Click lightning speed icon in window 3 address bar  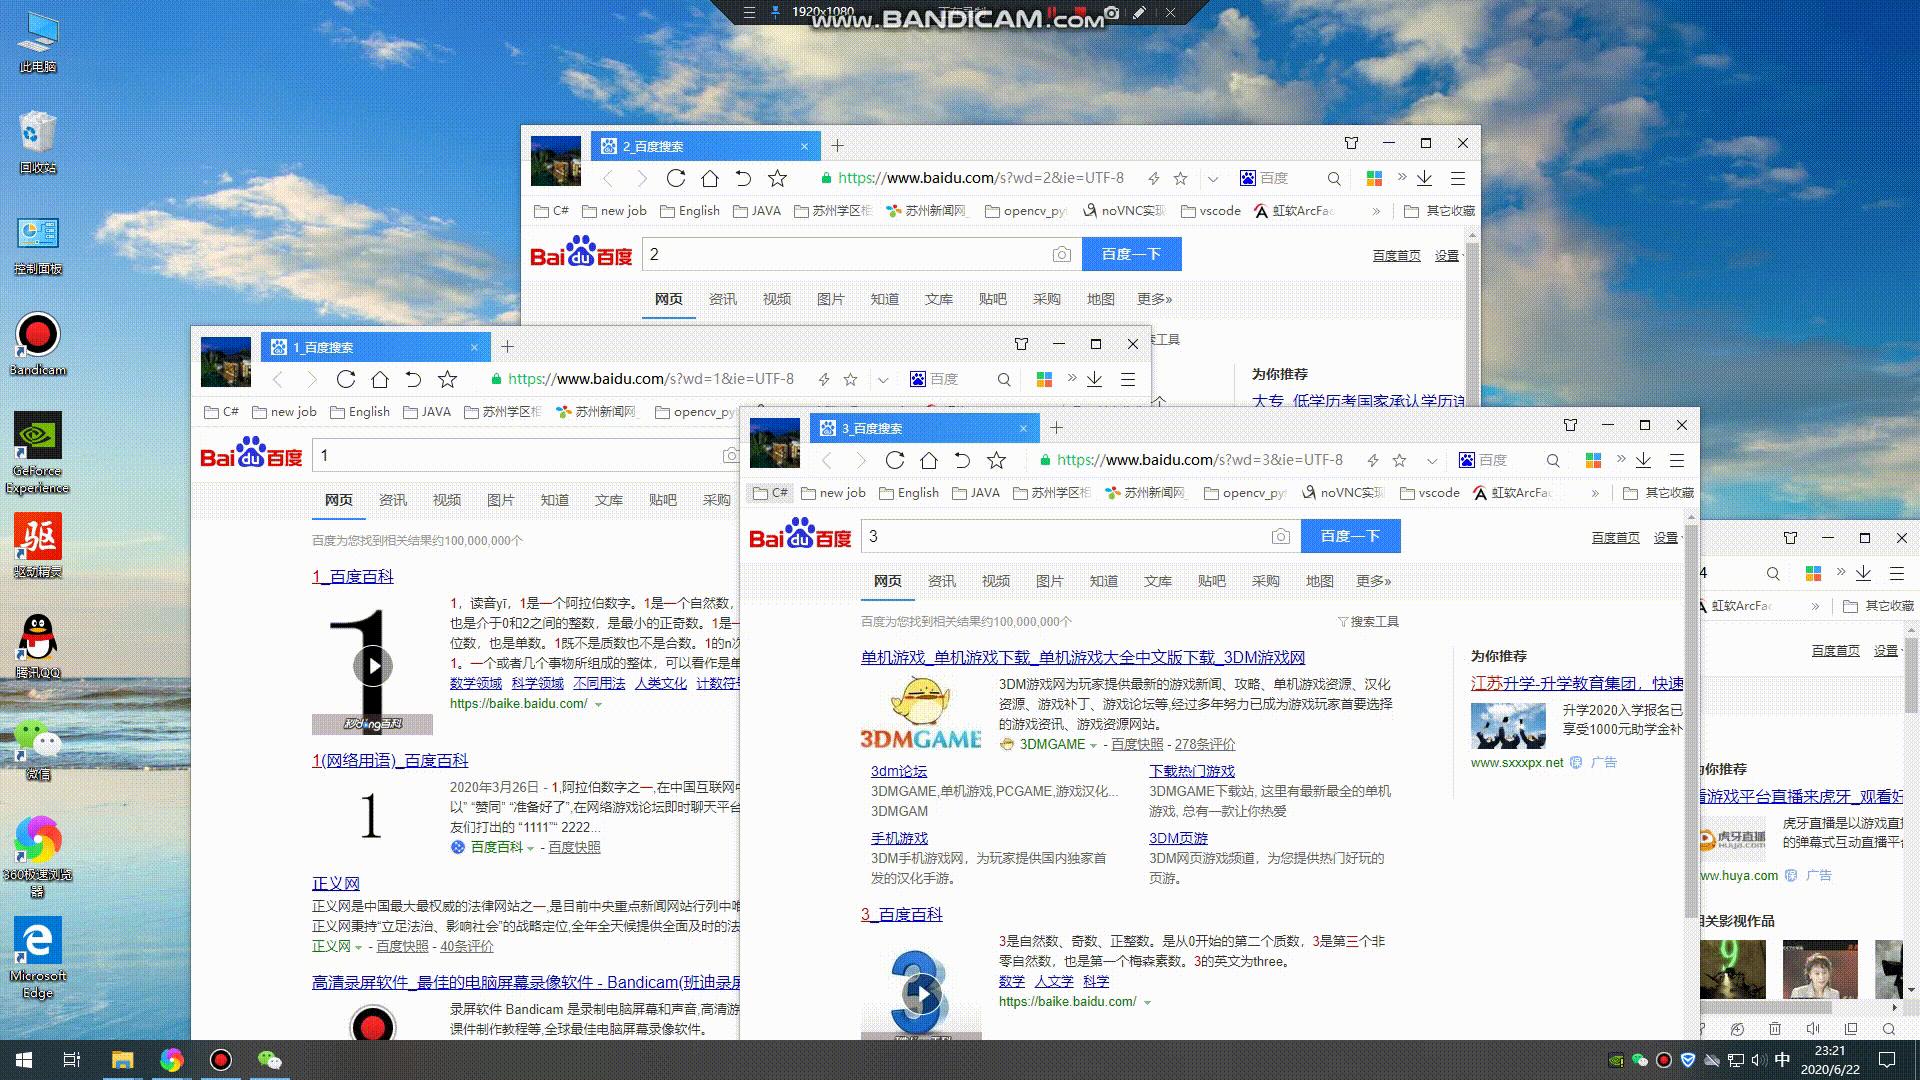1373,460
